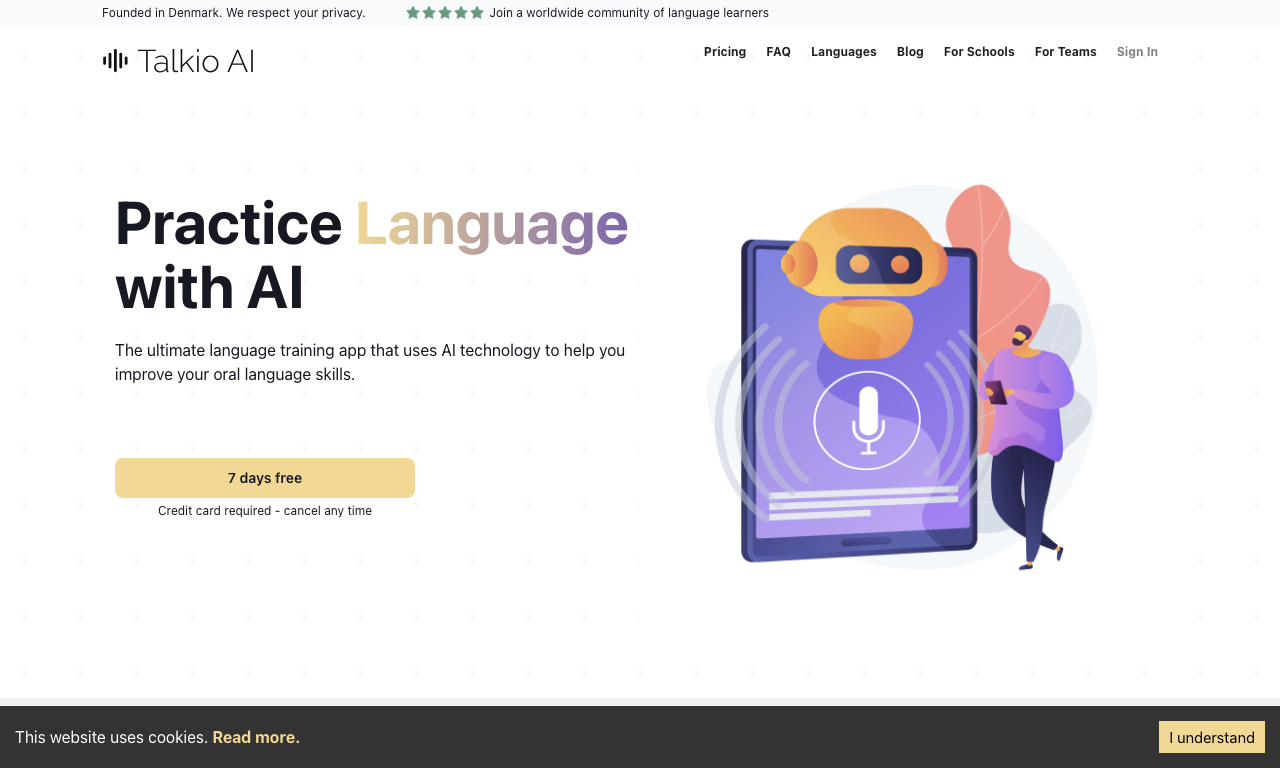Select For Teams in the navigation
The width and height of the screenshot is (1280, 768).
tap(1066, 52)
